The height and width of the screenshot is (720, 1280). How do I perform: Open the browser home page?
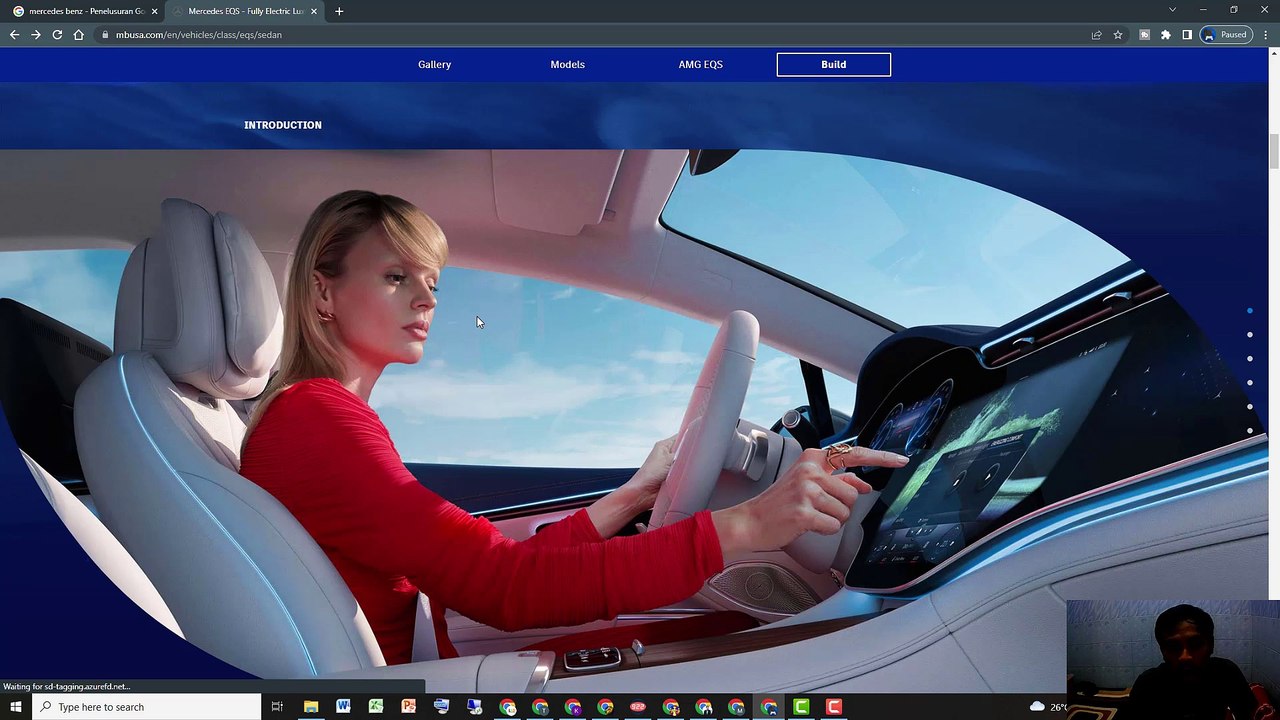point(79,35)
